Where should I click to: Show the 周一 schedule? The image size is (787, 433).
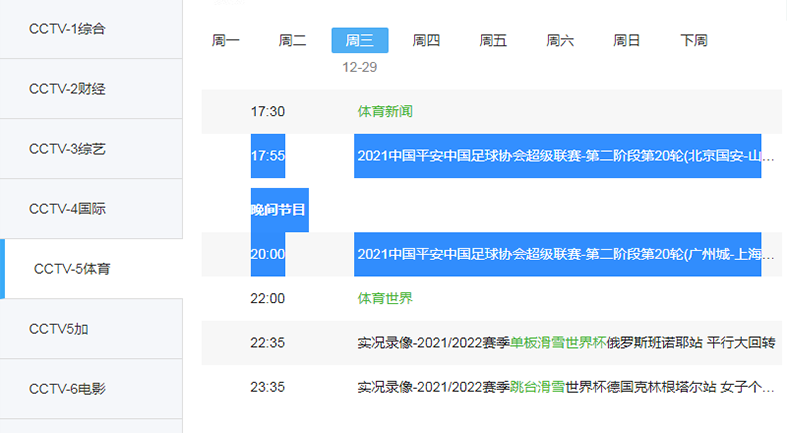point(226,40)
